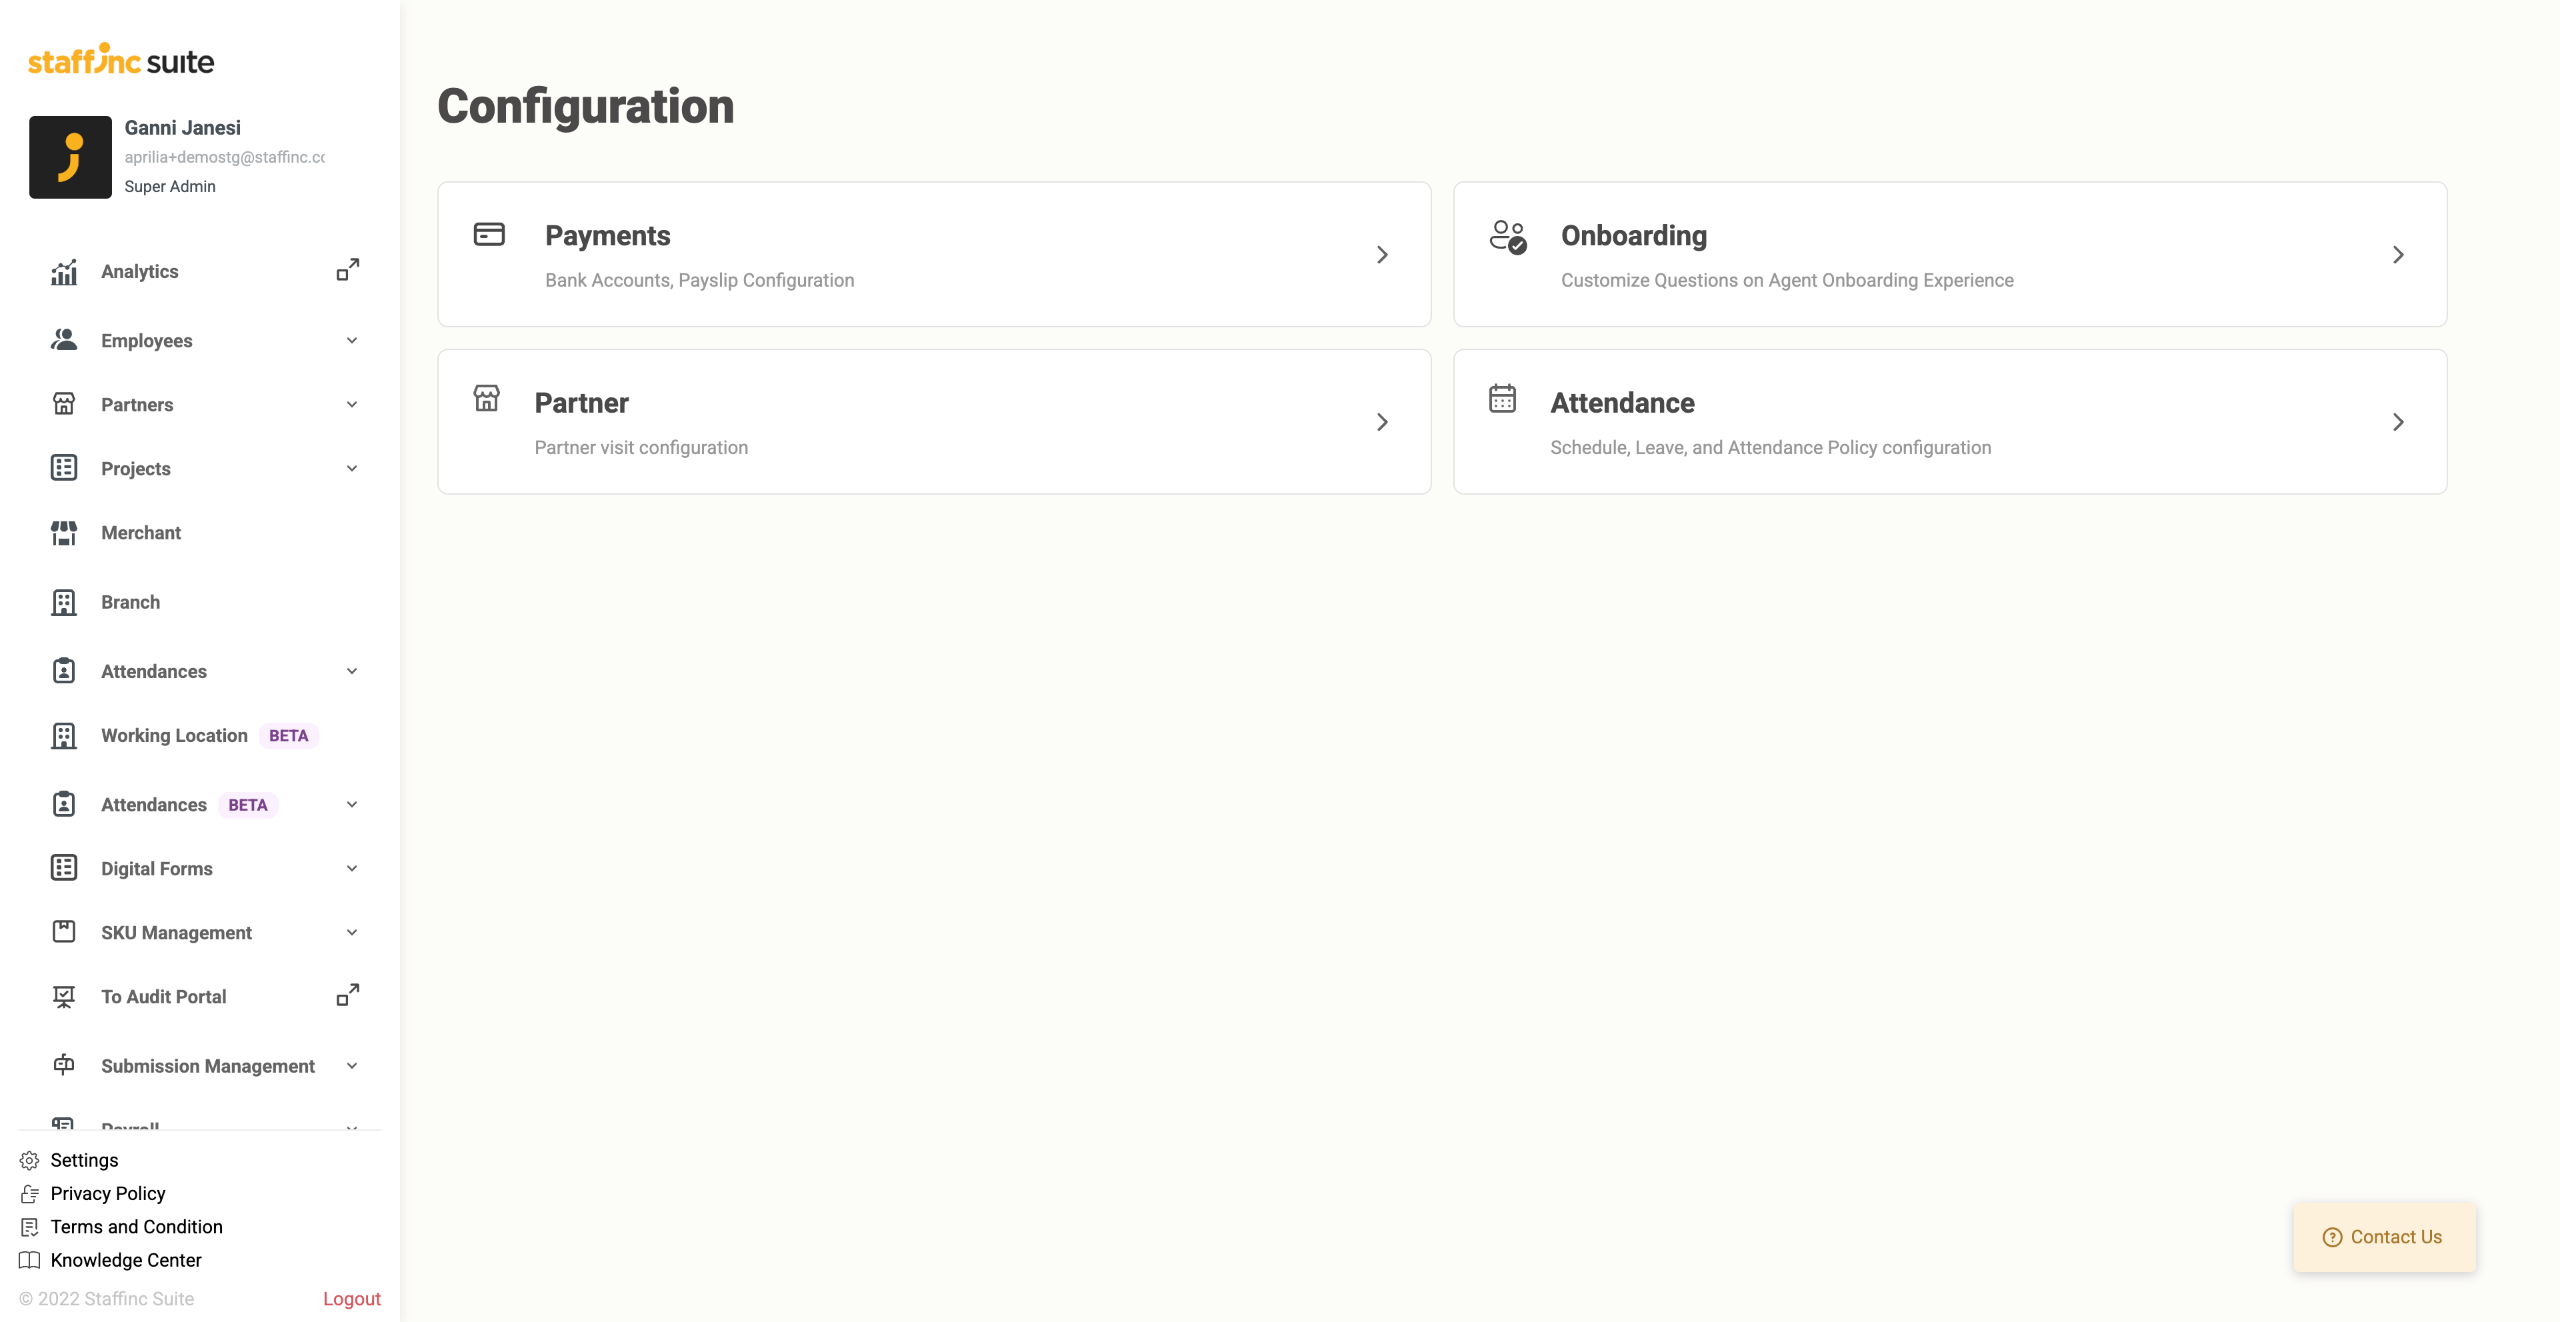Click the Logout link
The width and height of the screenshot is (2560, 1322).
[351, 1299]
